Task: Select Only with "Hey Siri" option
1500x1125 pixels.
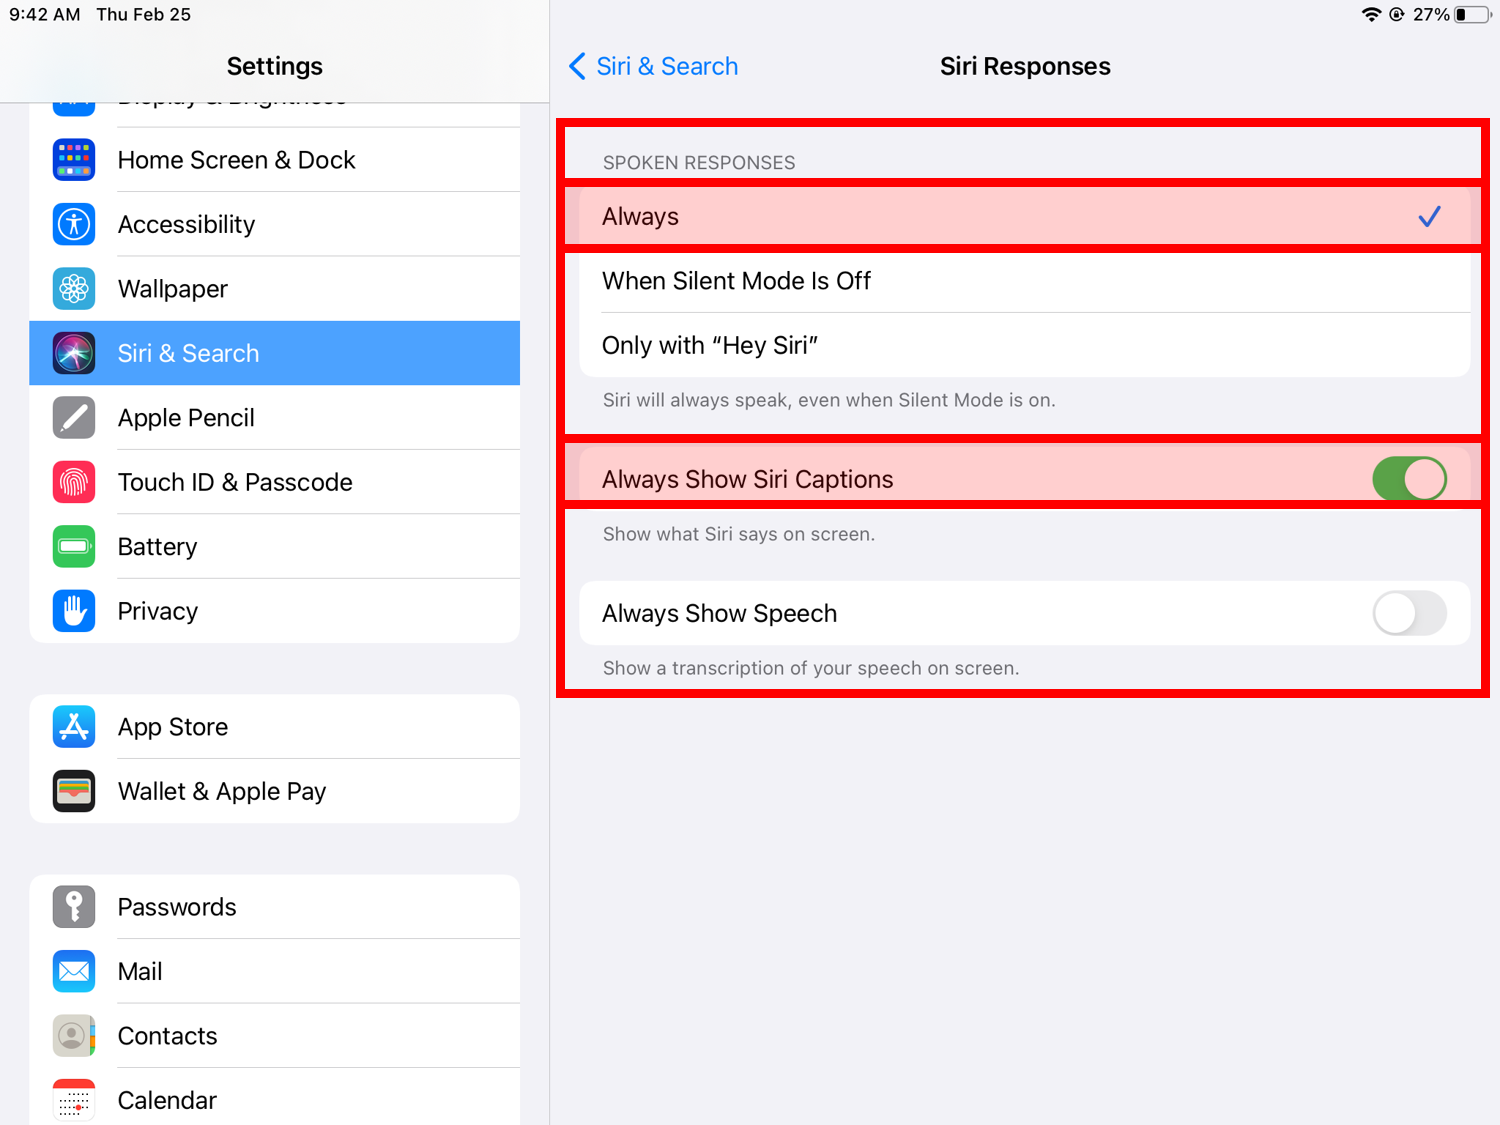Action: 1025,345
